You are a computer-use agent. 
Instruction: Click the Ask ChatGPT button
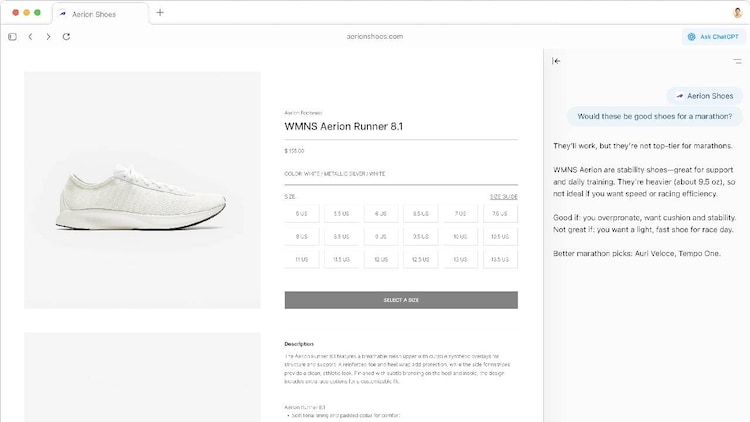[x=712, y=37]
